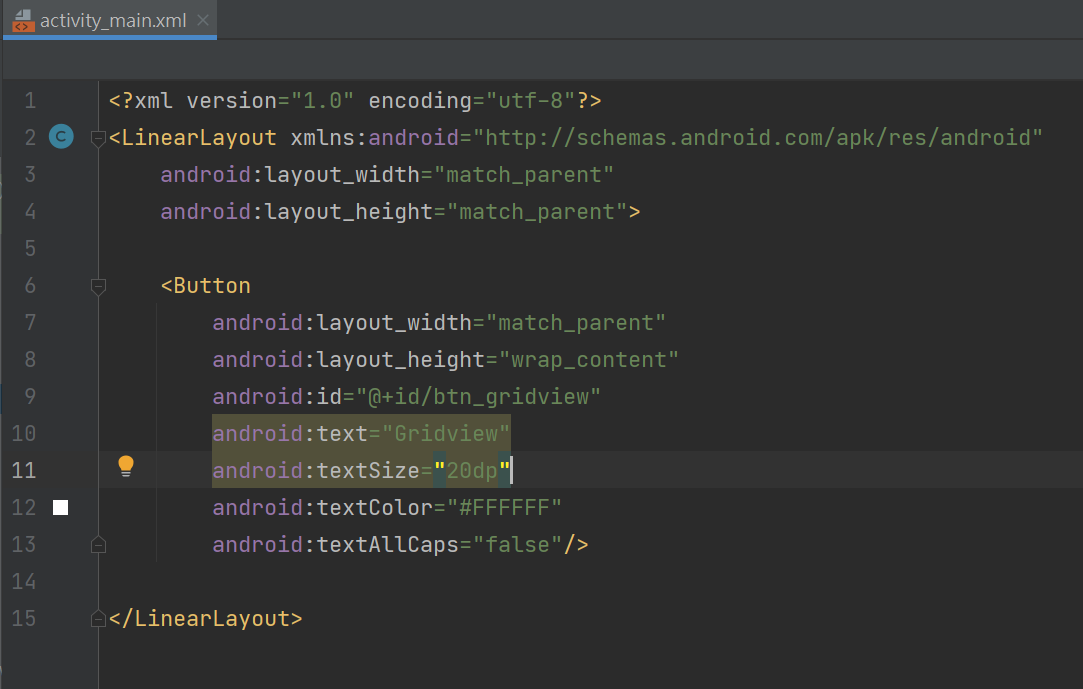The height and width of the screenshot is (689, 1083).
Task: Open the schemas.android.com namespace URL
Action: (x=758, y=138)
